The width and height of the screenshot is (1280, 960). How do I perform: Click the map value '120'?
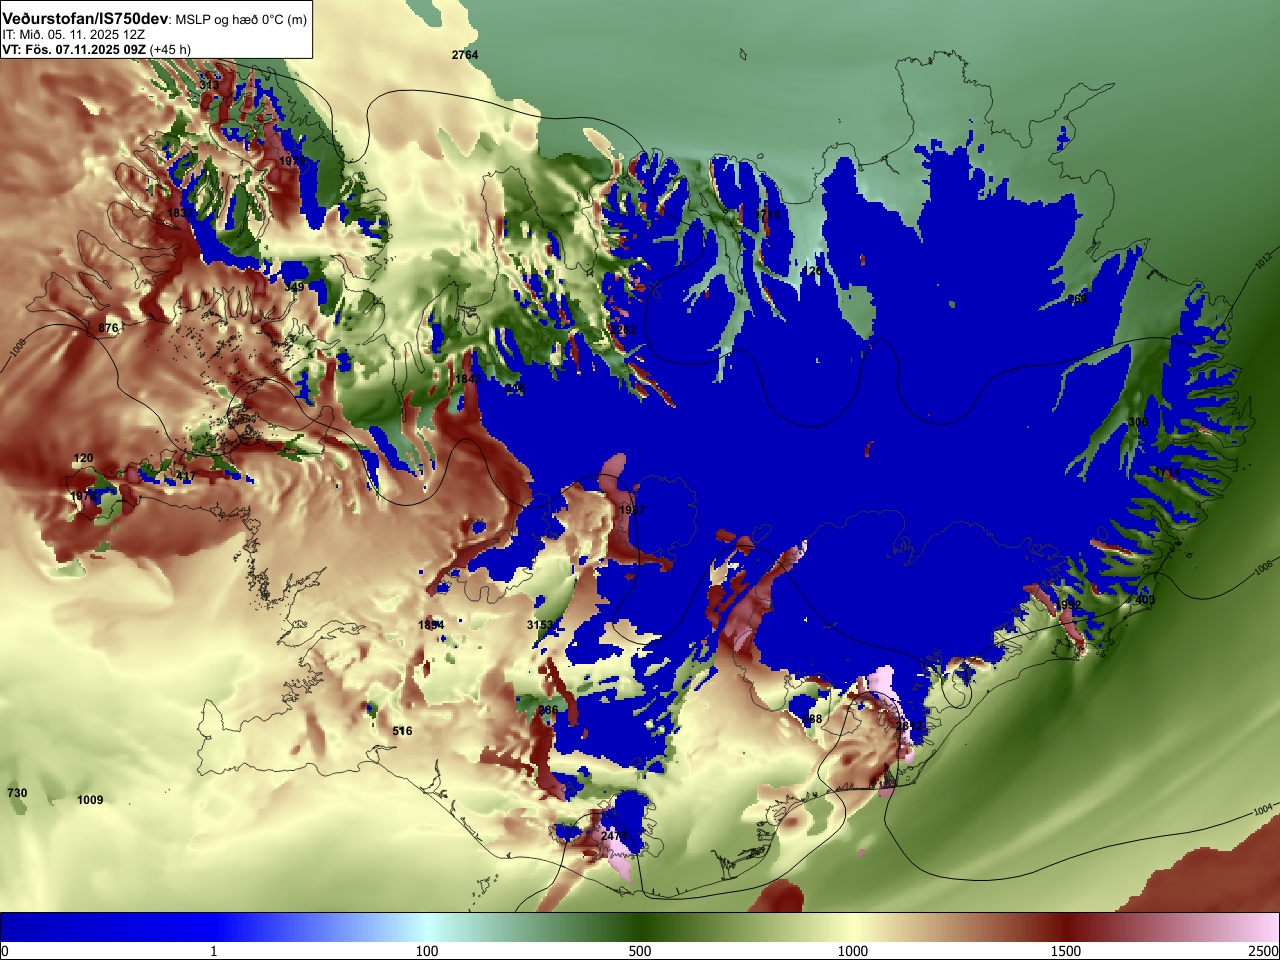pos(83,458)
